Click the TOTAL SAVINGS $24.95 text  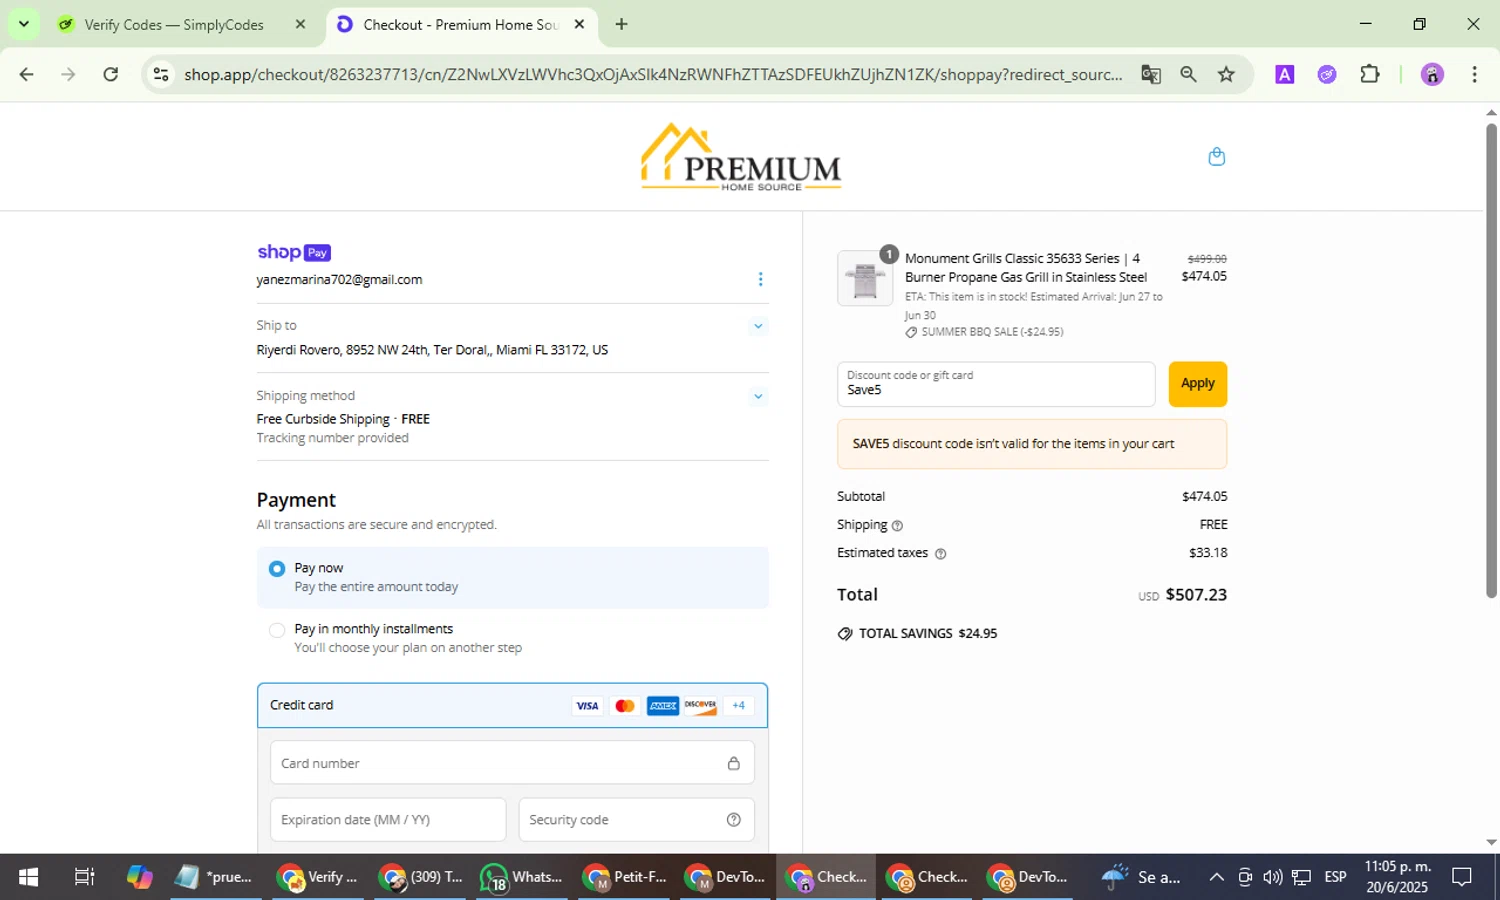[x=927, y=634]
